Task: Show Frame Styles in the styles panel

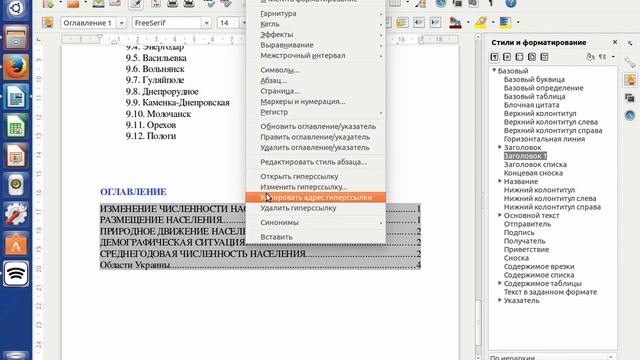Action: tap(519, 57)
